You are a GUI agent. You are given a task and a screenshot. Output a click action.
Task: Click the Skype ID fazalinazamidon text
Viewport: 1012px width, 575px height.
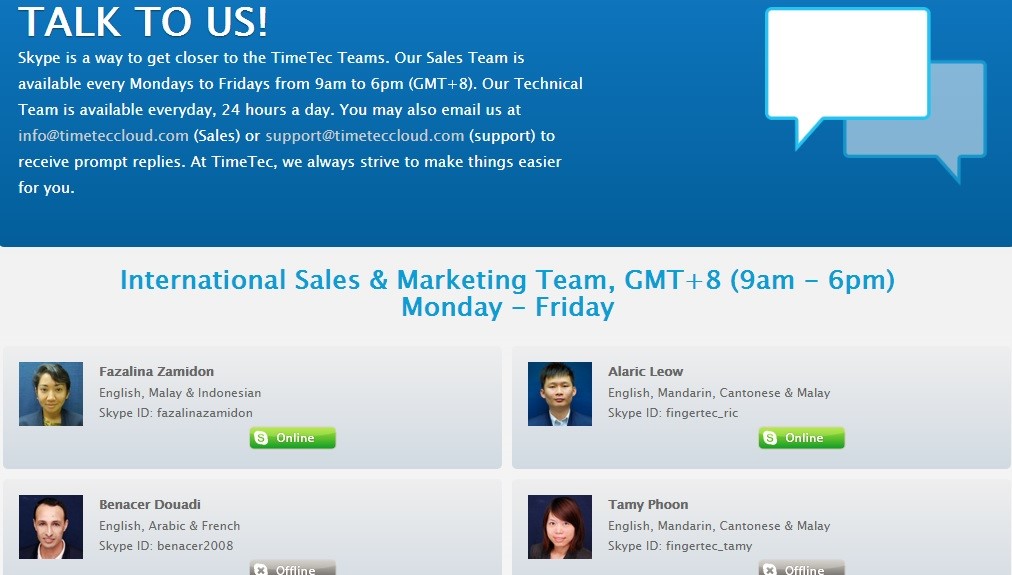pyautogui.click(x=176, y=413)
